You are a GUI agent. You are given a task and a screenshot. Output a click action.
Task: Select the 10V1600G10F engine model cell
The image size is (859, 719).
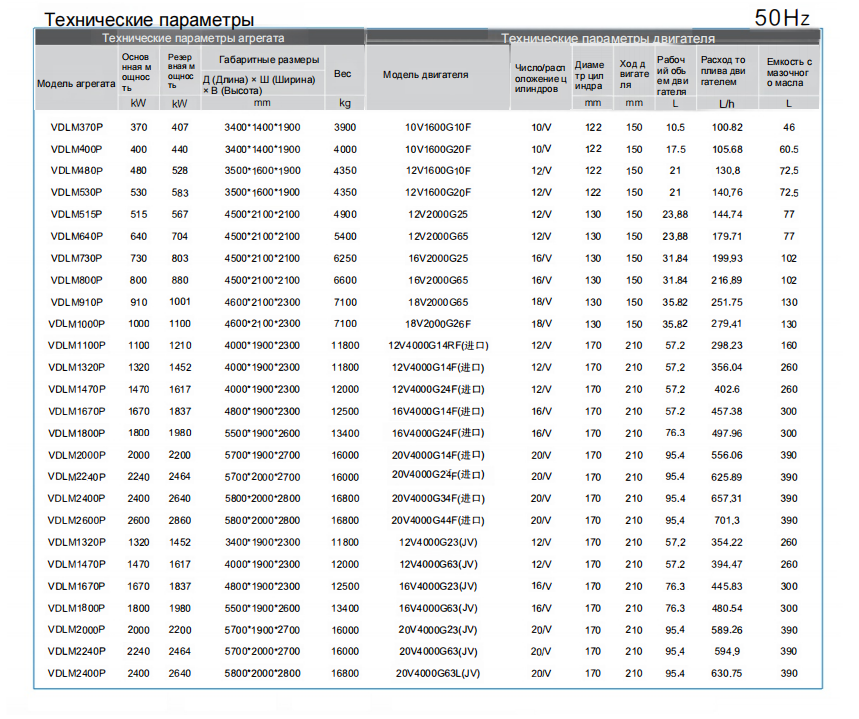tap(438, 127)
